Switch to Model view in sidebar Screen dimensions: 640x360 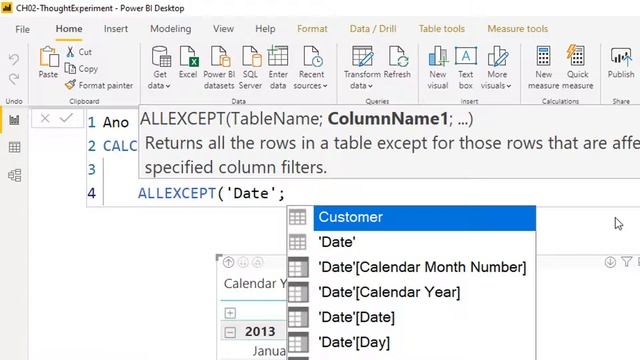[x=14, y=176]
